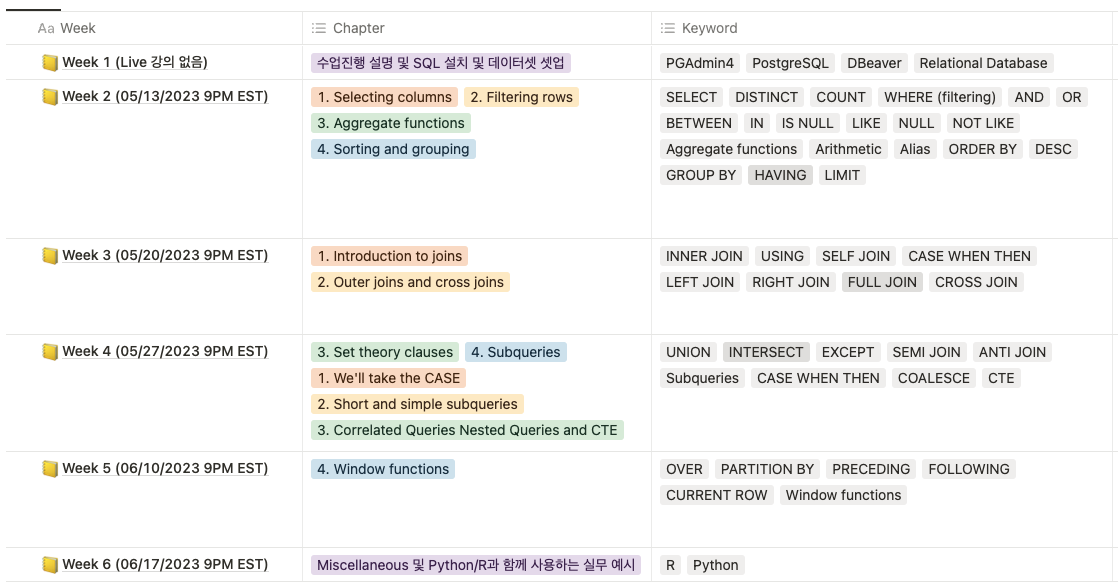Select the '3. Set theory clauses' tag
Screen dimensions: 1118x587
point(385,352)
